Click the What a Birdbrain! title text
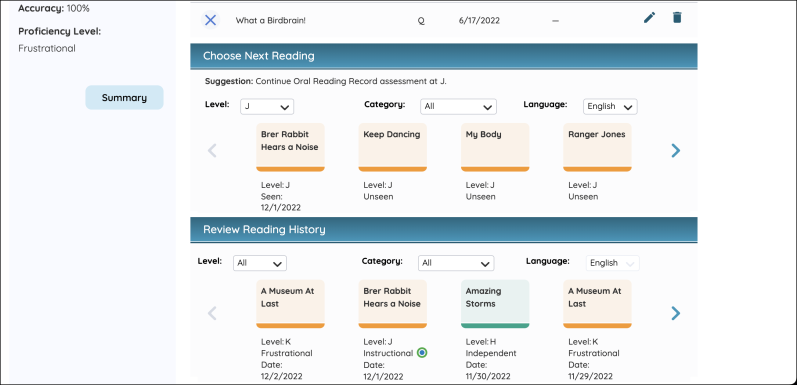 [x=270, y=20]
